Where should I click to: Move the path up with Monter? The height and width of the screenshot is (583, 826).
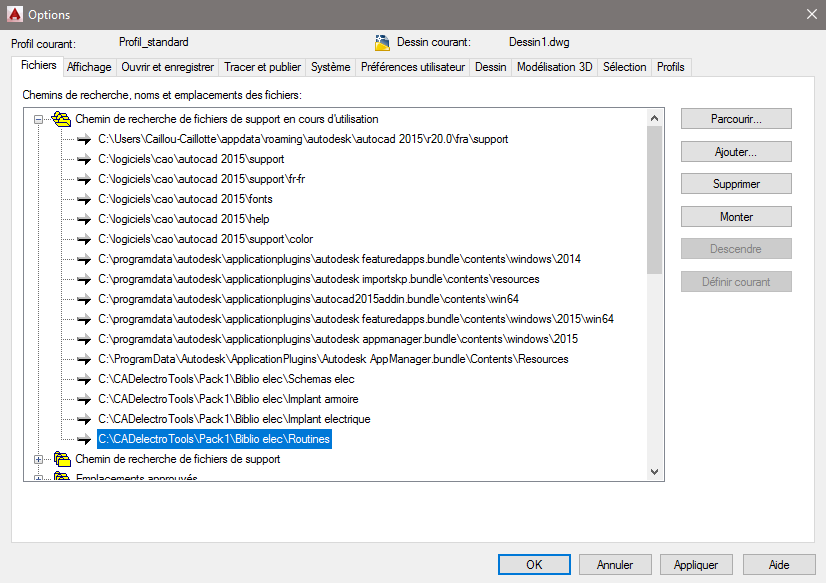click(x=736, y=216)
